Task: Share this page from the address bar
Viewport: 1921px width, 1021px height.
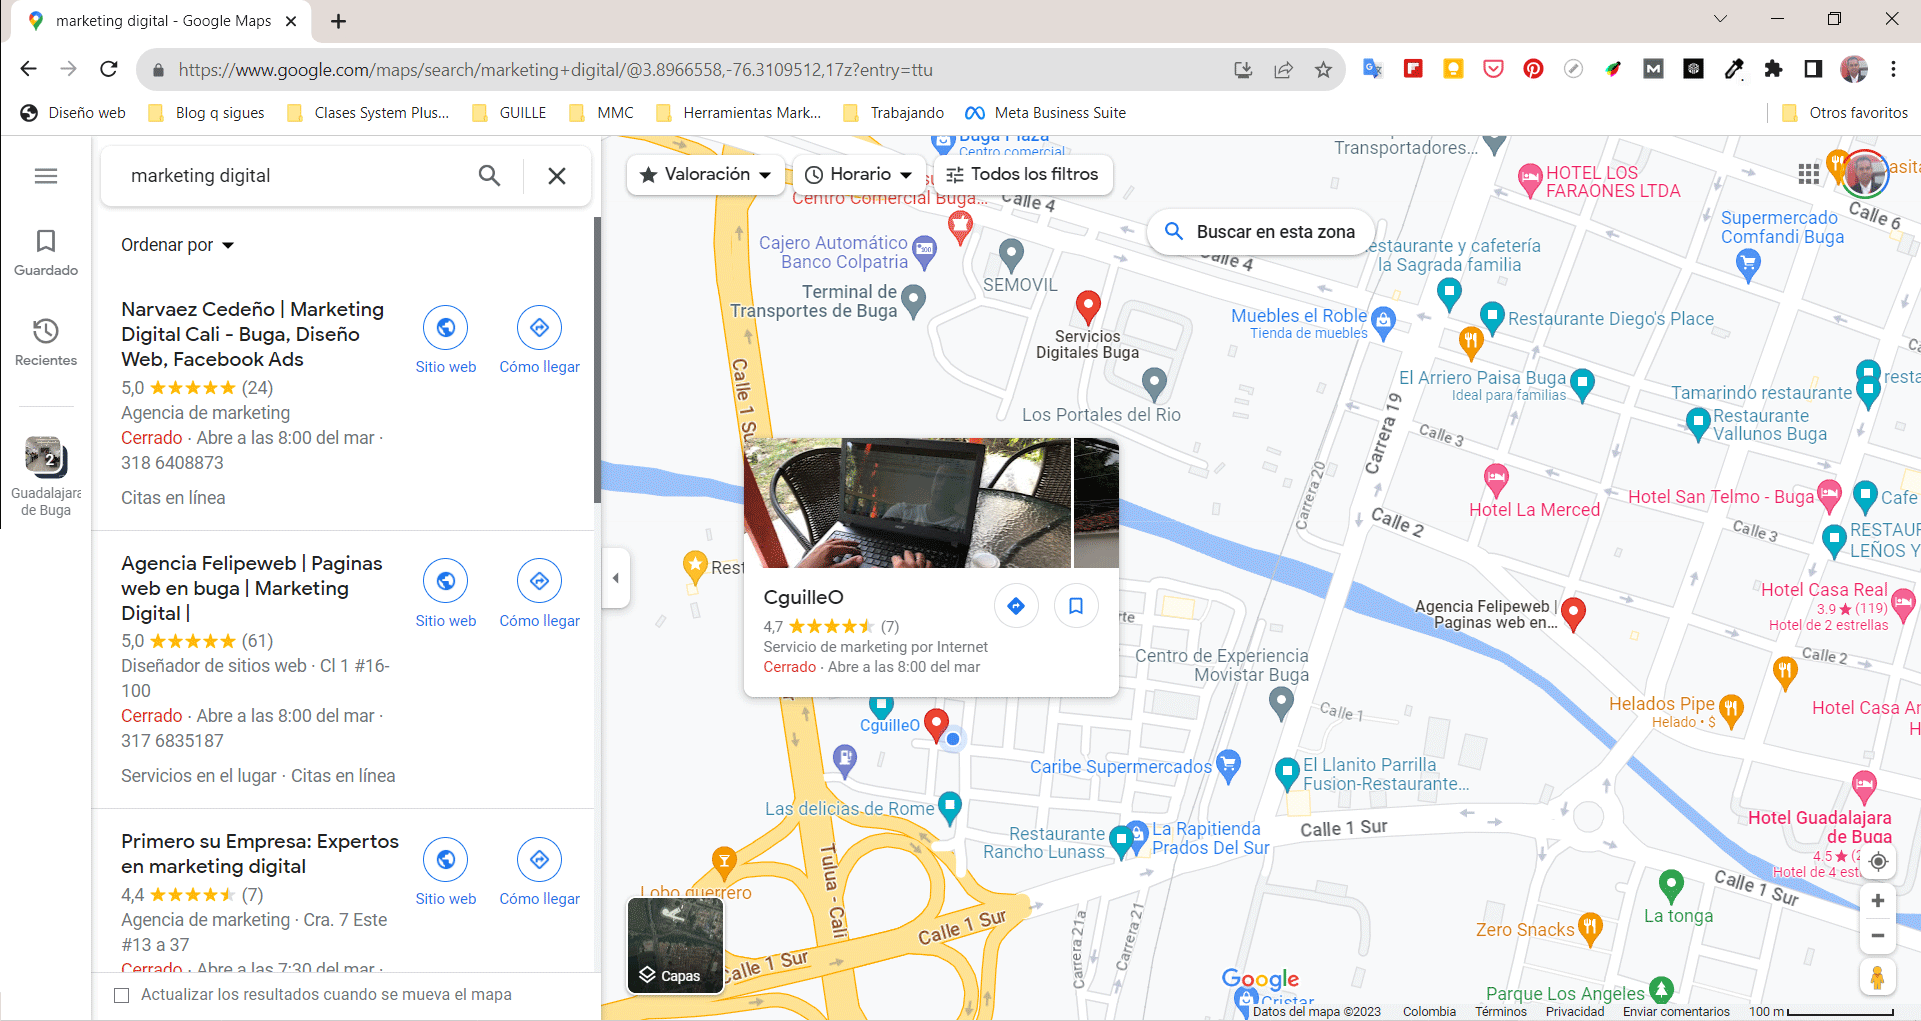Action: 1283,70
